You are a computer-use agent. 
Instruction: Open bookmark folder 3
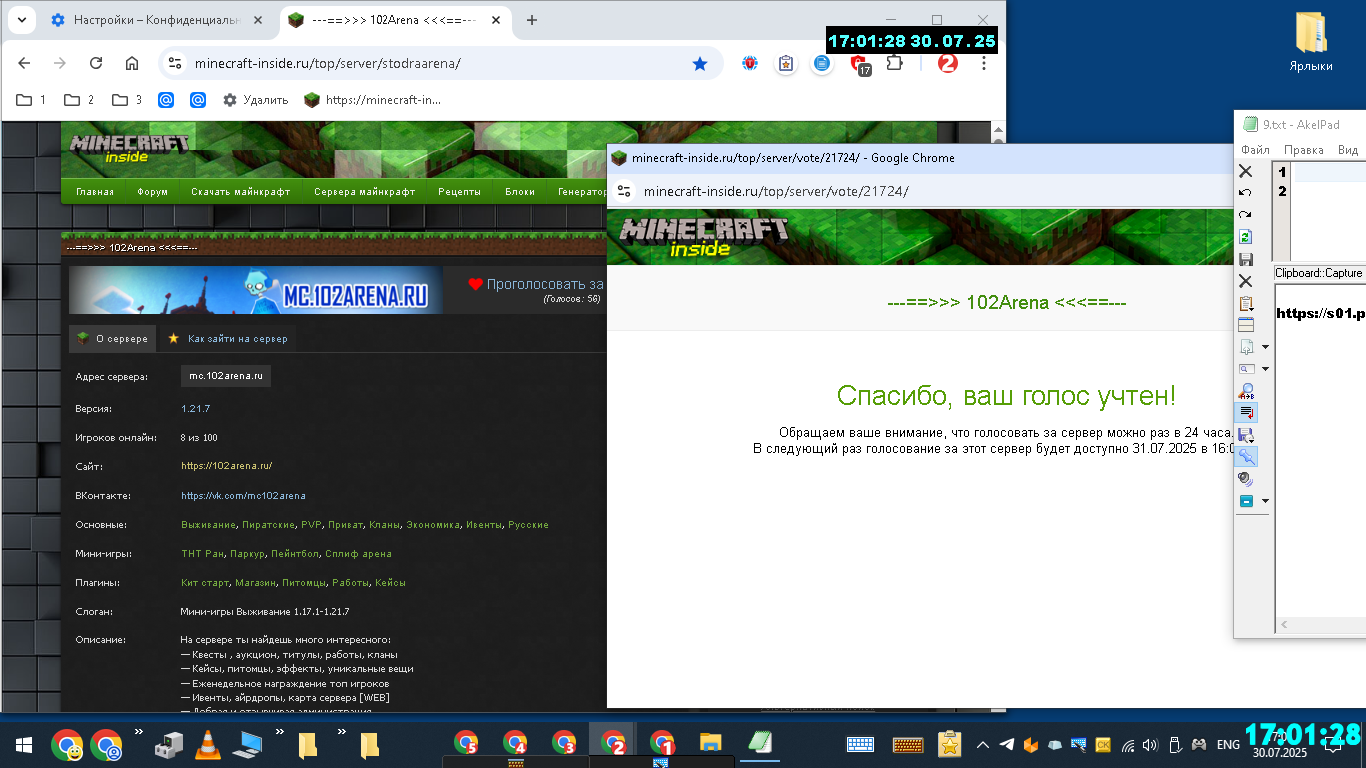[x=127, y=100]
